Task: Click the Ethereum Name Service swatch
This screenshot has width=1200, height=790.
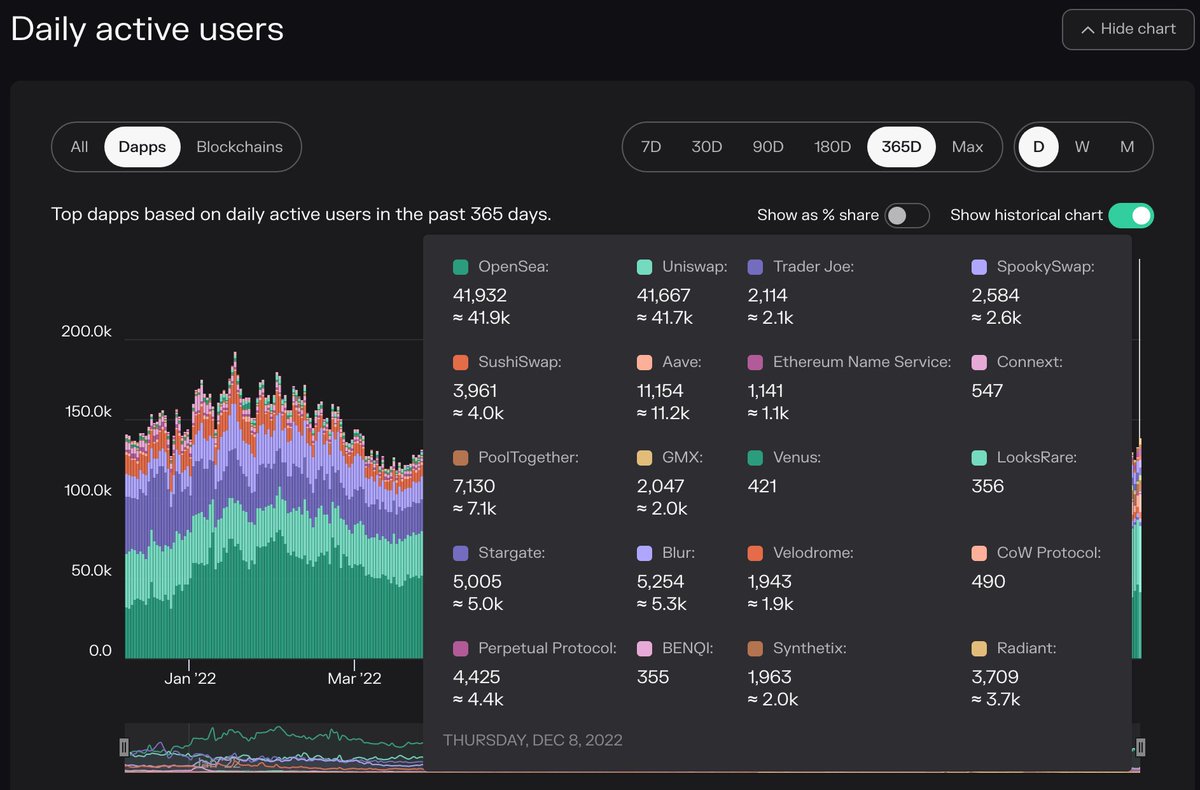Action: tap(755, 362)
